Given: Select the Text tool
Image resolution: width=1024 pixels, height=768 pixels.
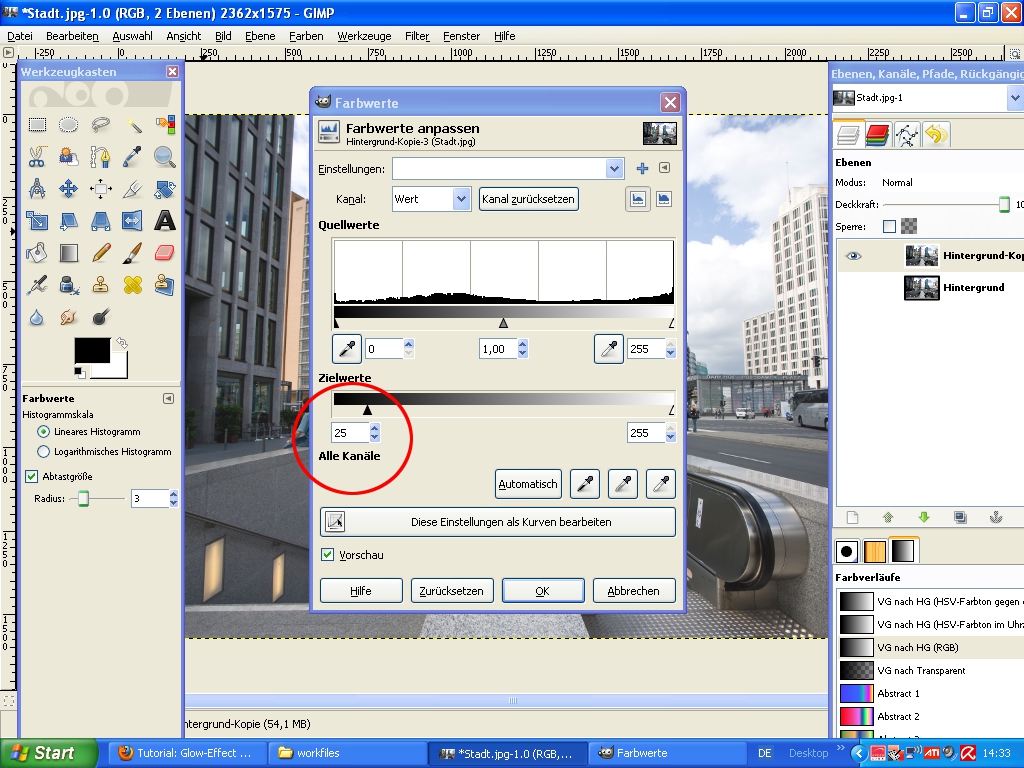Looking at the screenshot, I should 165,221.
